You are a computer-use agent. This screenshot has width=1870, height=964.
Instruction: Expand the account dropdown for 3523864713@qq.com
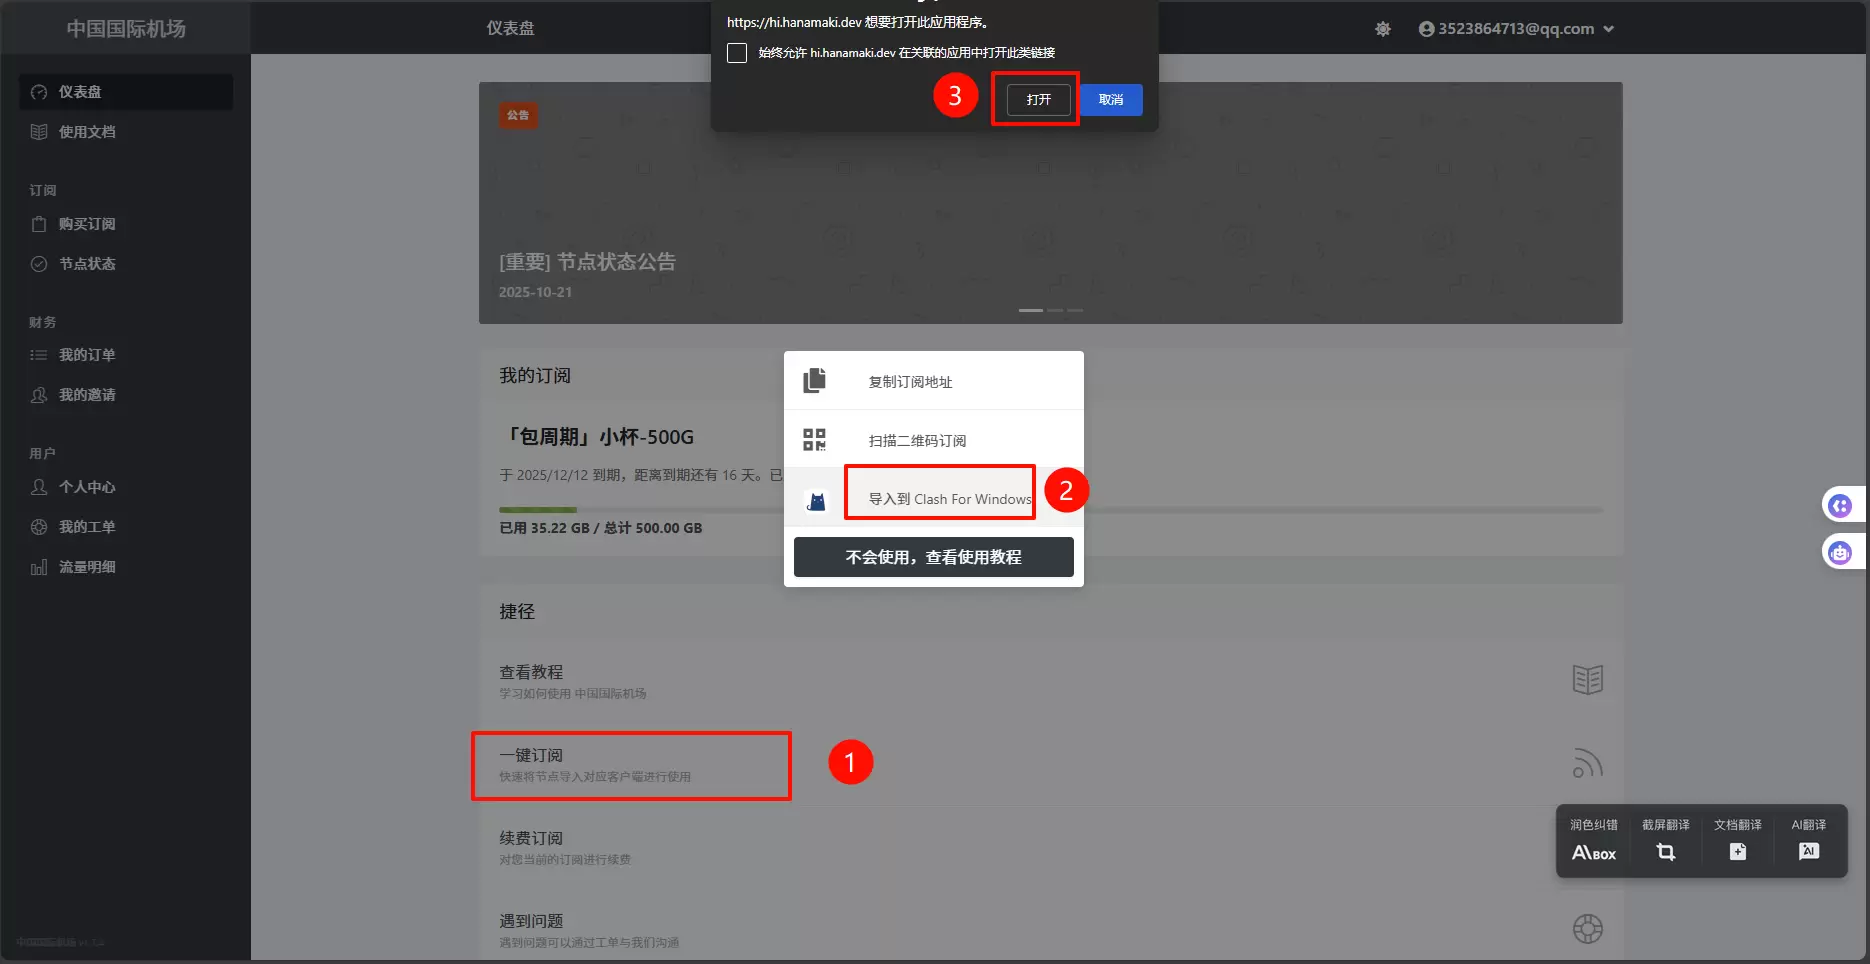pyautogui.click(x=1609, y=29)
